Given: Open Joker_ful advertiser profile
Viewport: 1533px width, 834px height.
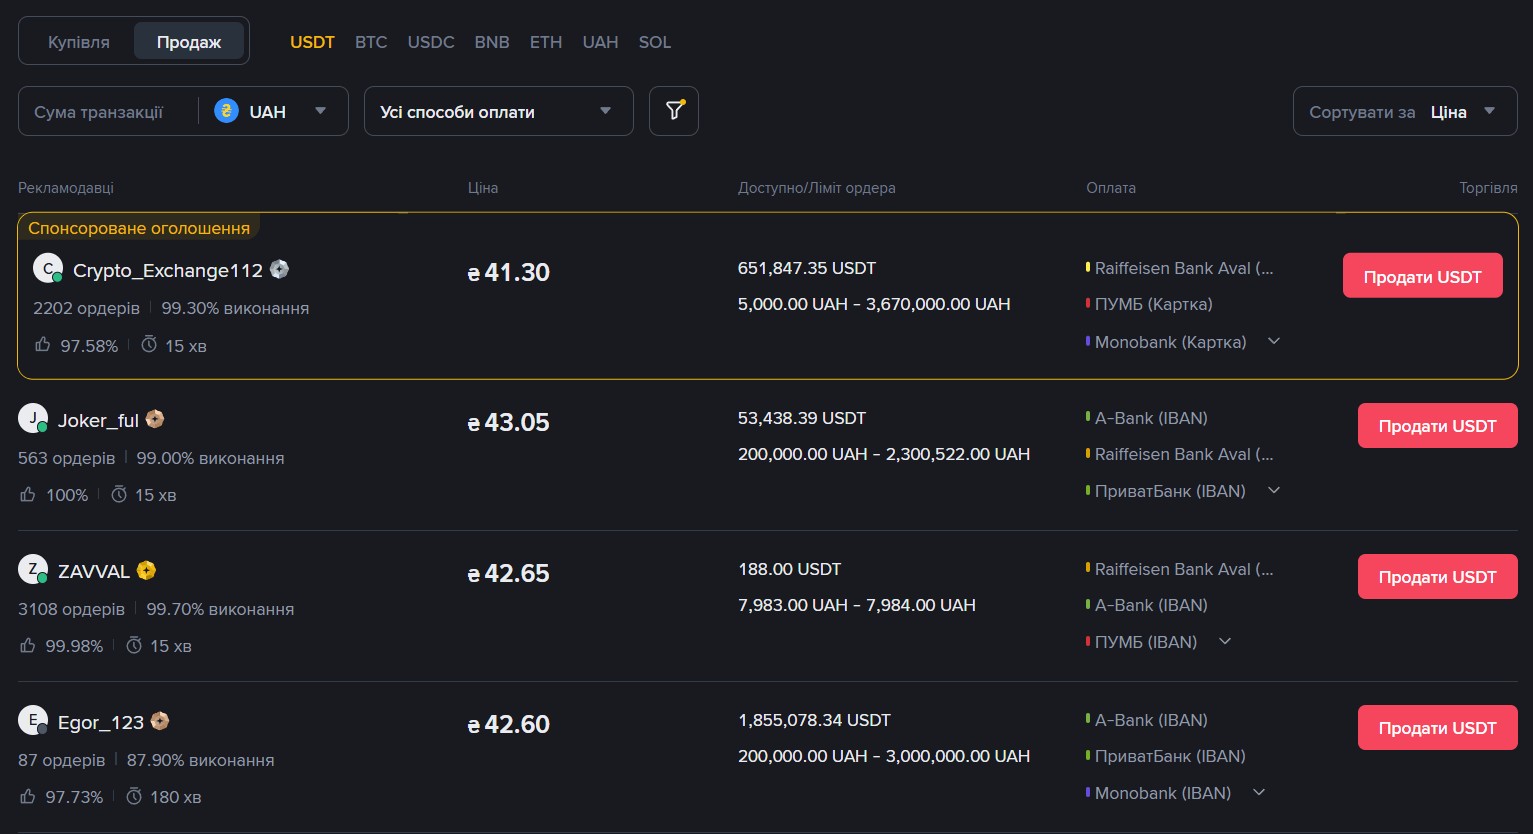Looking at the screenshot, I should [98, 421].
